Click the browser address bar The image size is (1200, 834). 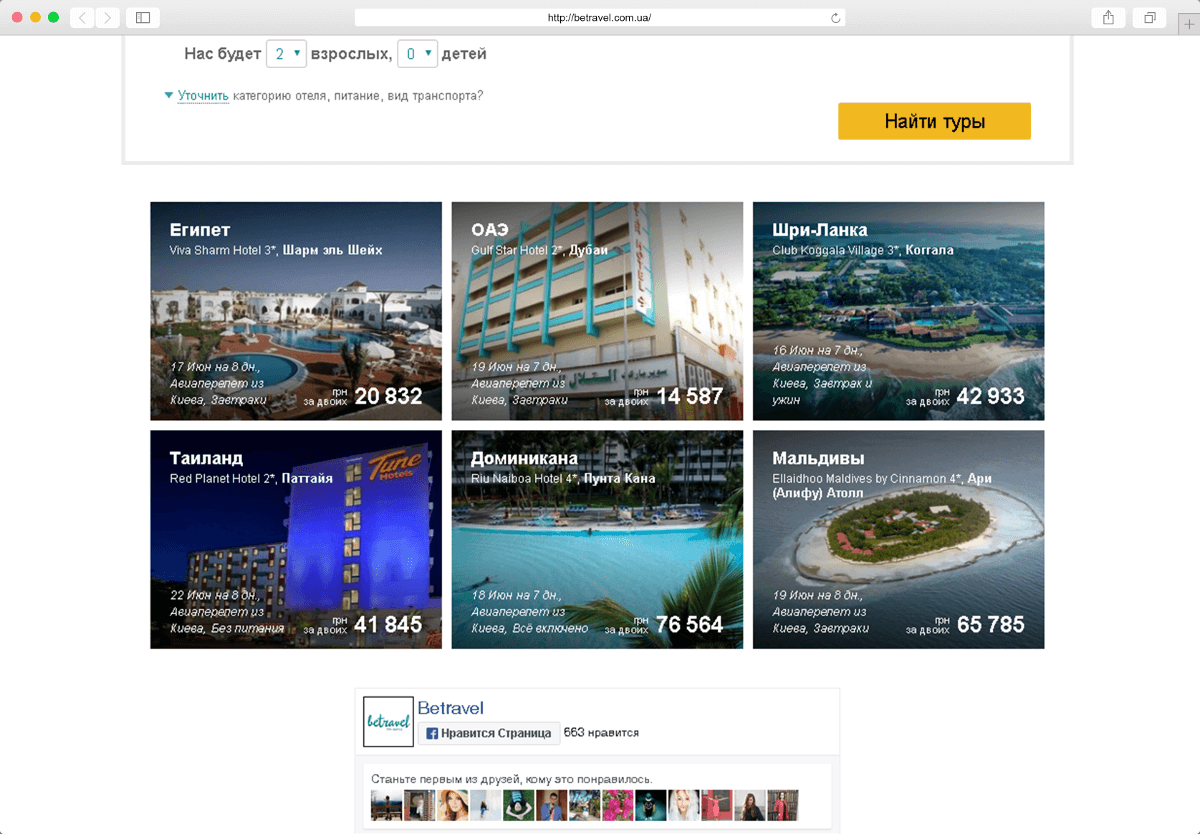click(600, 18)
